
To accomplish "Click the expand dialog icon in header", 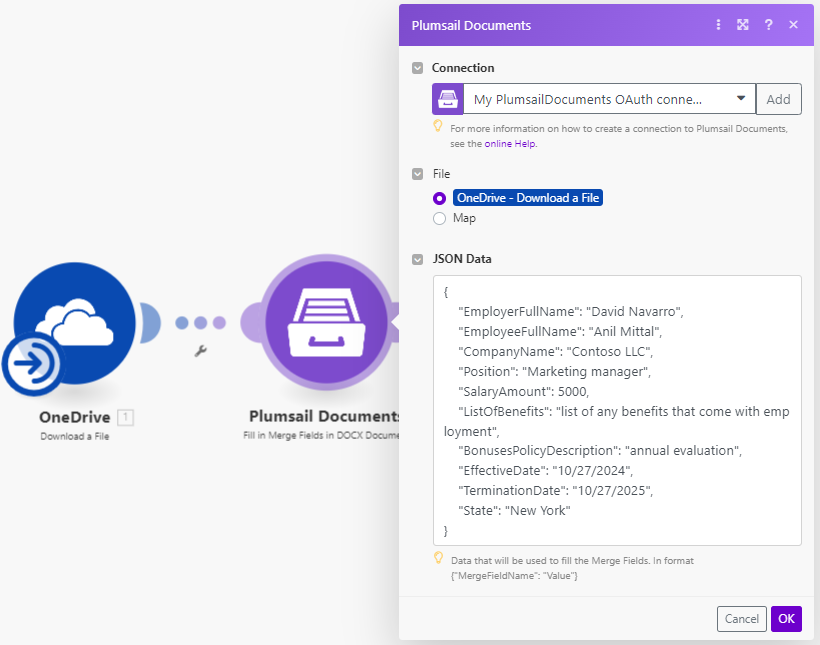I will pyautogui.click(x=743, y=25).
